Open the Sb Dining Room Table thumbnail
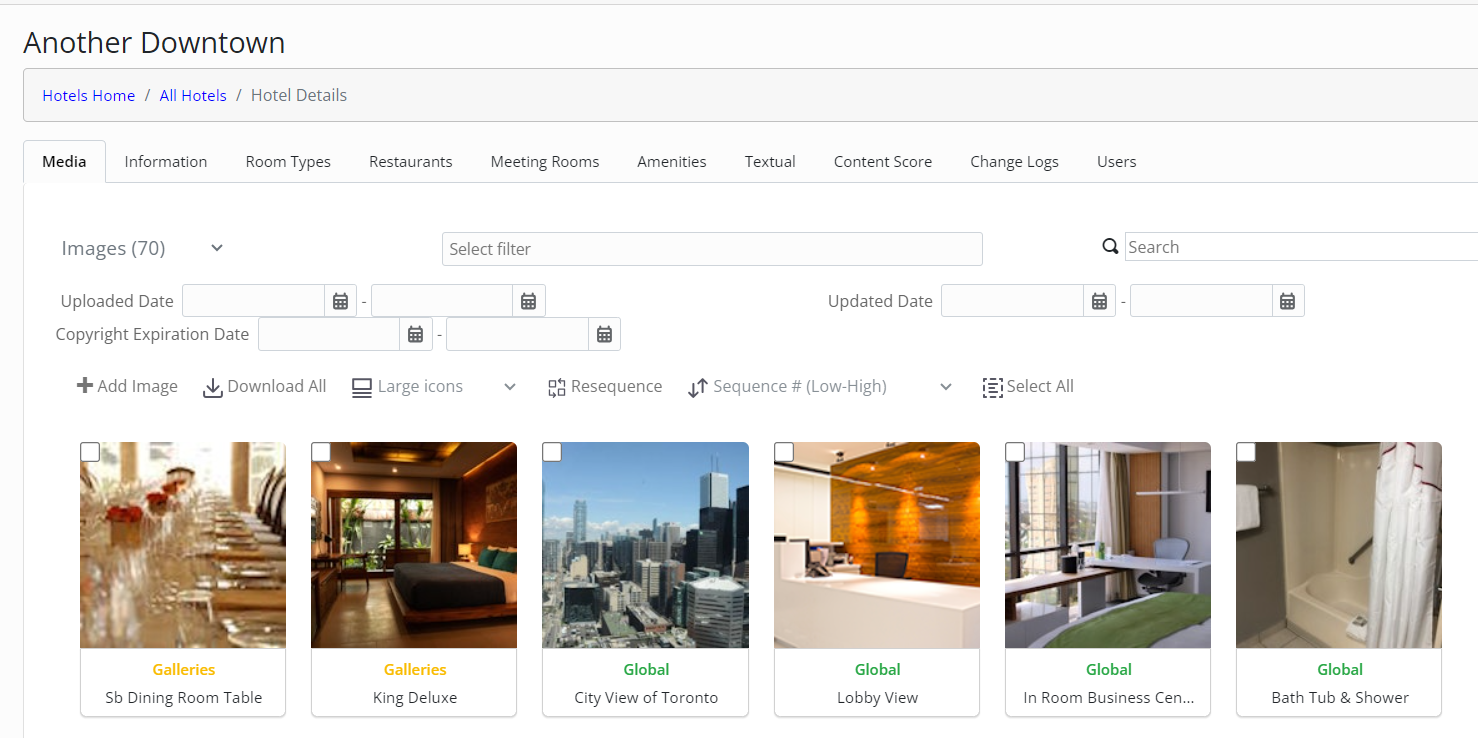 [x=183, y=545]
